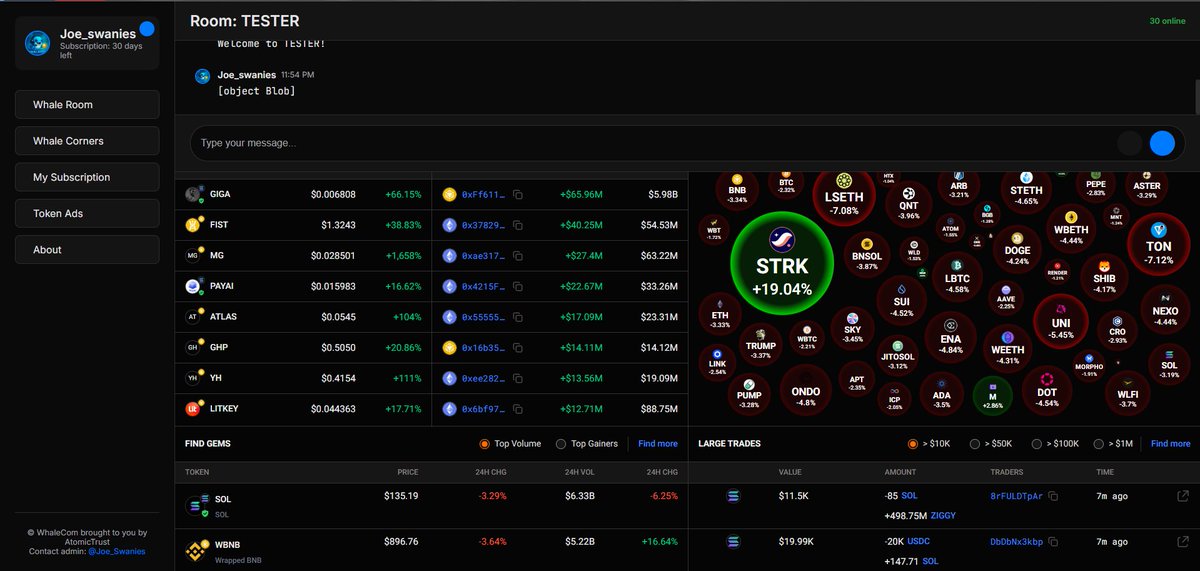
Task: Copy the 0xFf611 wallet address
Action: pos(518,195)
